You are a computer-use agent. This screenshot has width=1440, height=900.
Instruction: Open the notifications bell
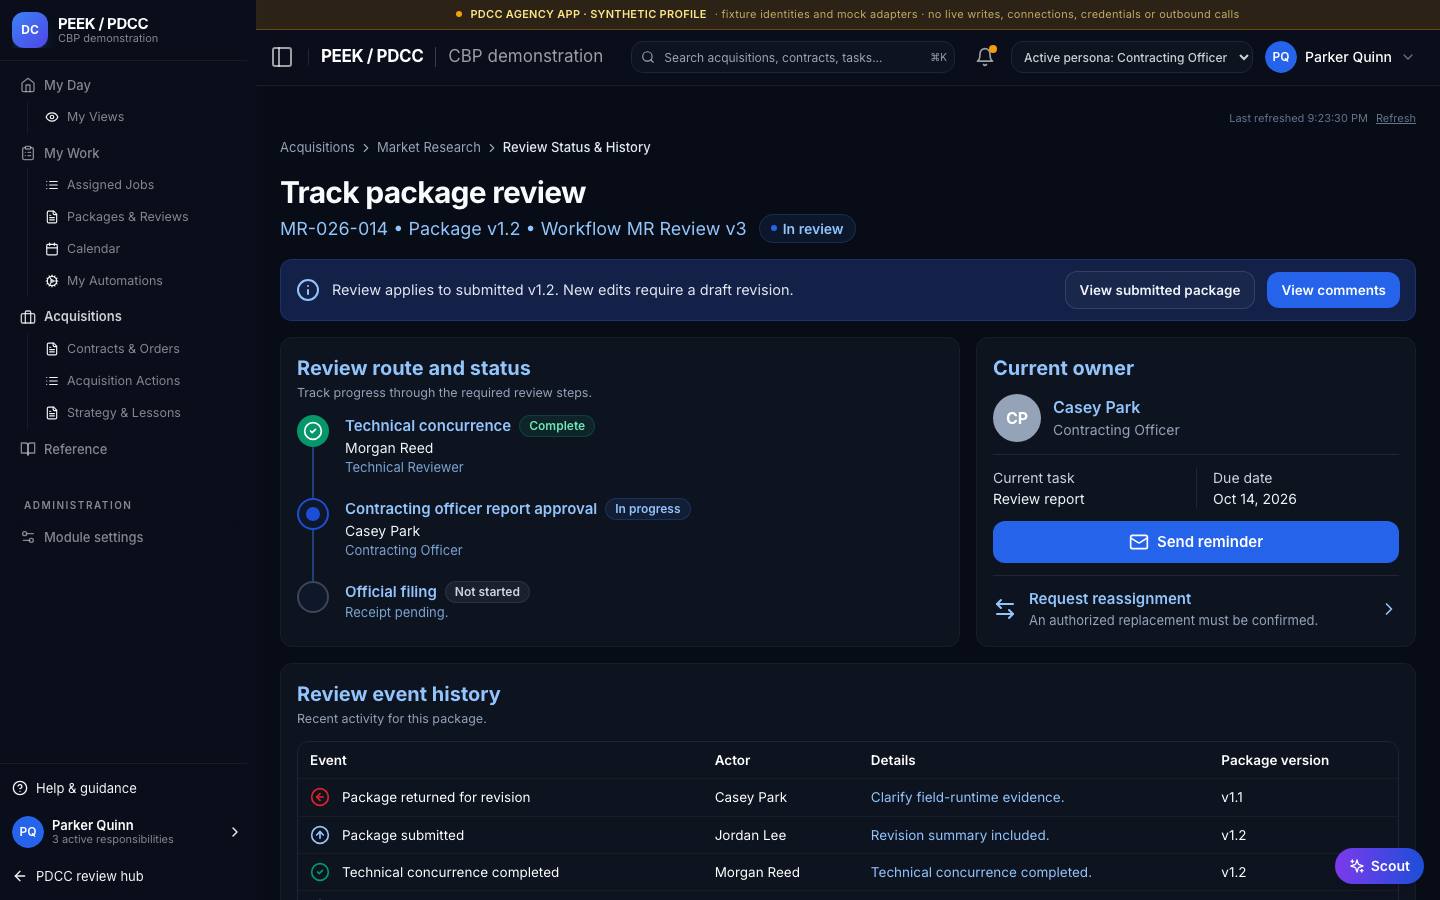[x=985, y=57]
